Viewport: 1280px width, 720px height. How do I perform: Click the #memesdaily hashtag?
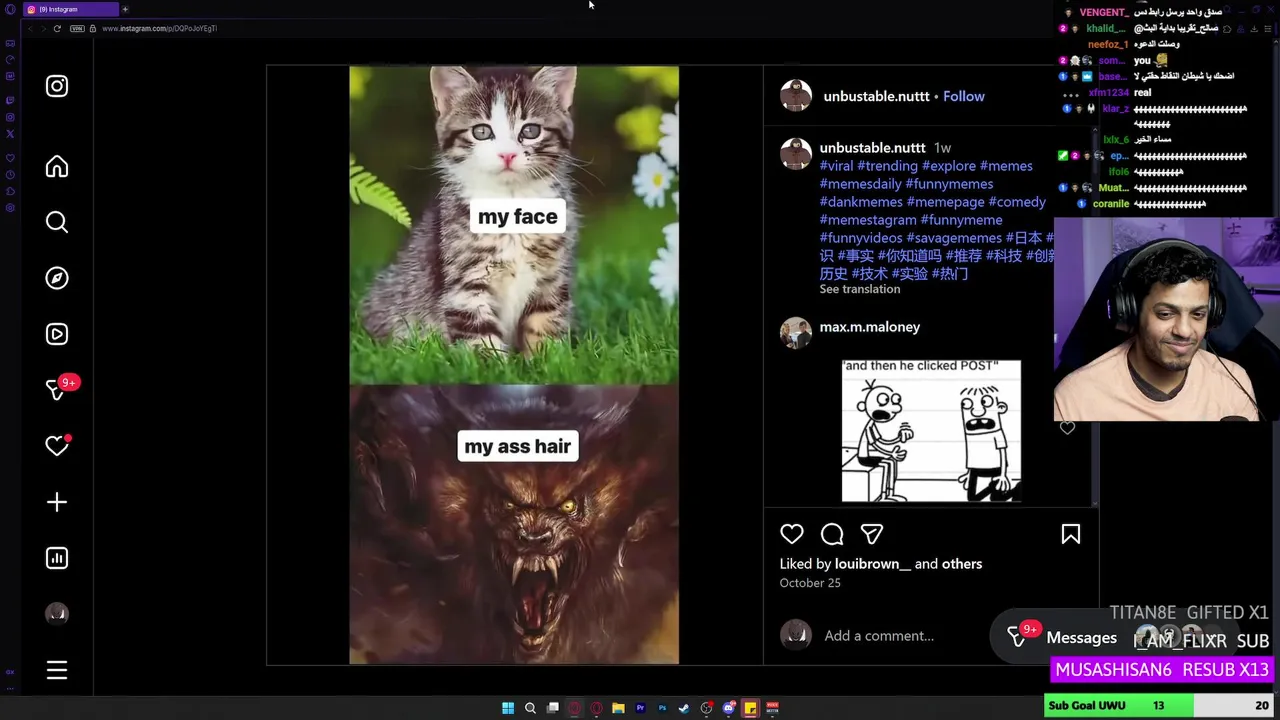[861, 184]
